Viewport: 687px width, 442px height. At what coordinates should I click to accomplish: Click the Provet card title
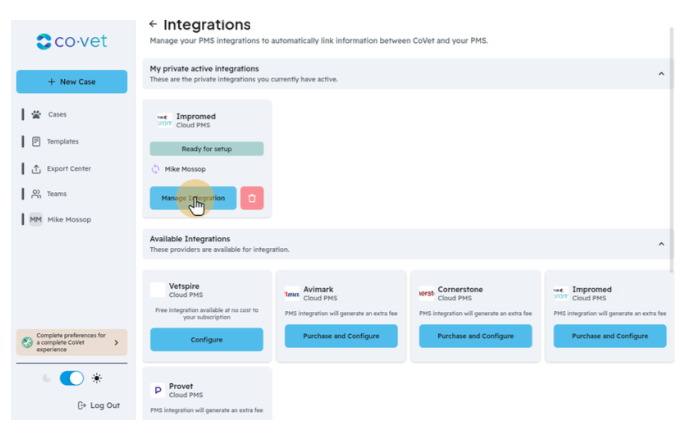(x=181, y=386)
